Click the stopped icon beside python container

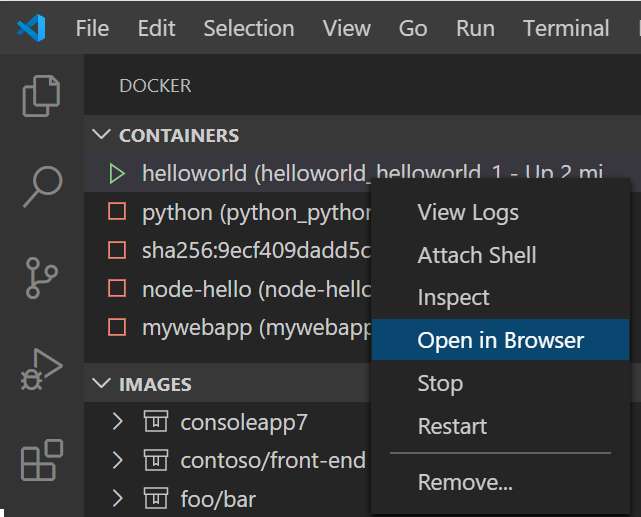(x=117, y=212)
